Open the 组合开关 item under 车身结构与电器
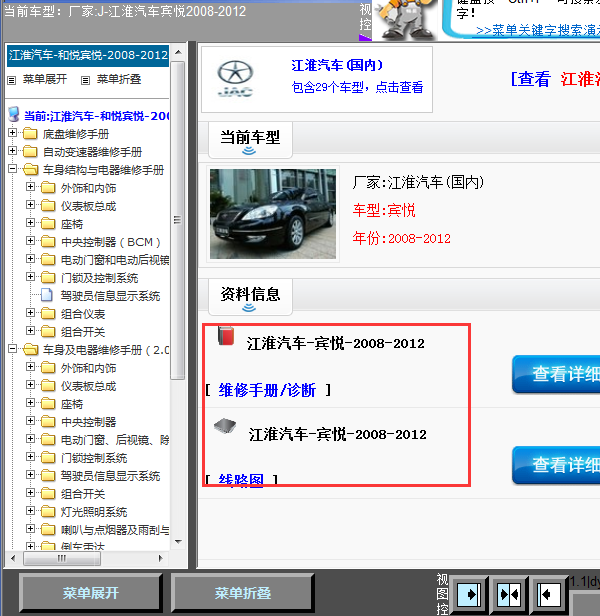 (83, 332)
